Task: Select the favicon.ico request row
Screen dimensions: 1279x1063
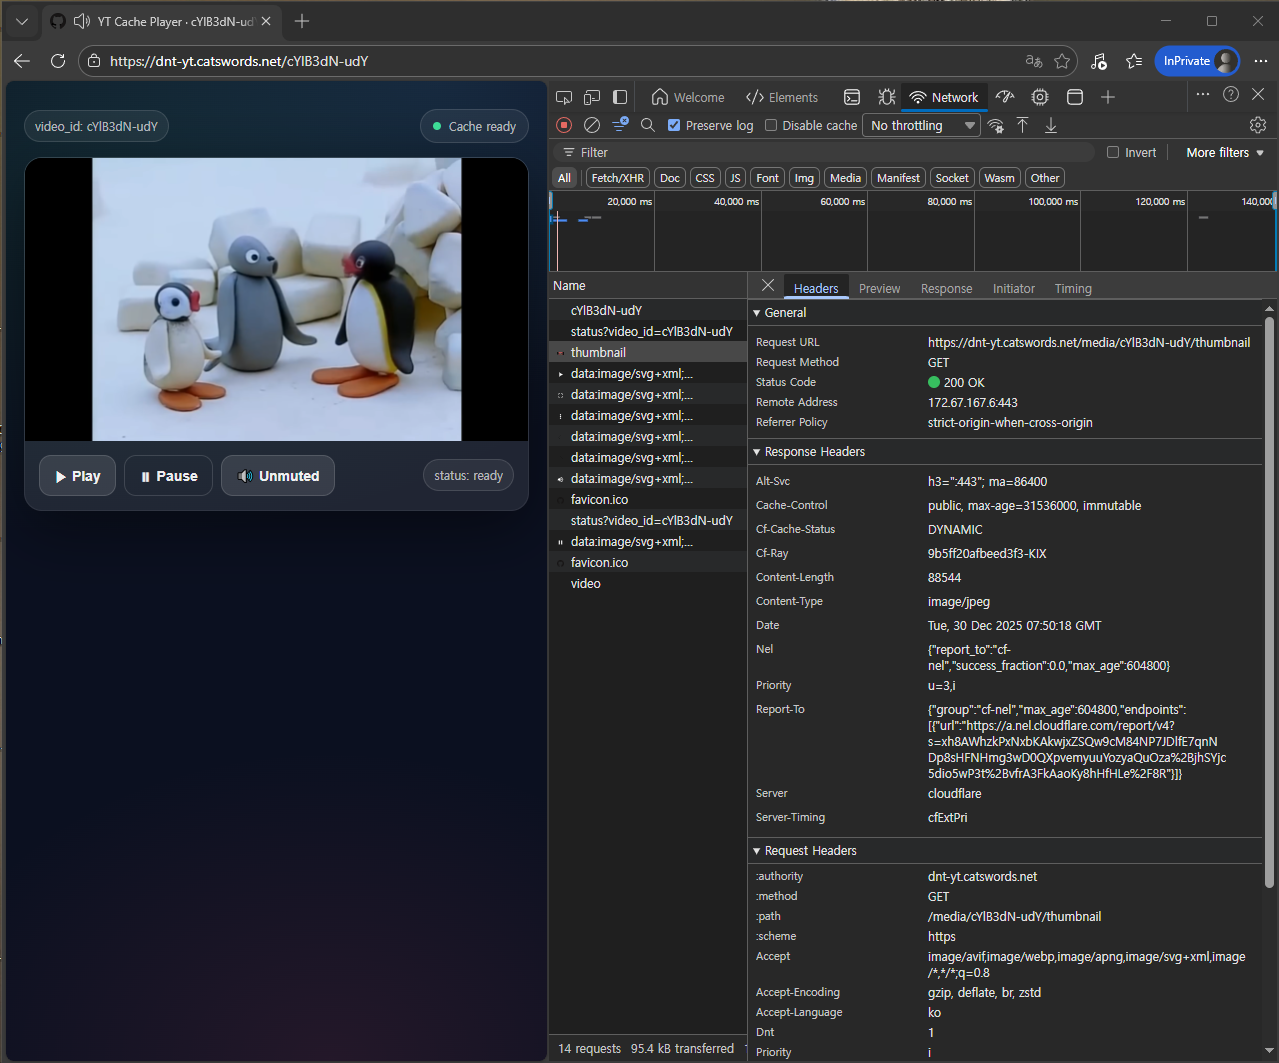Action: 599,500
